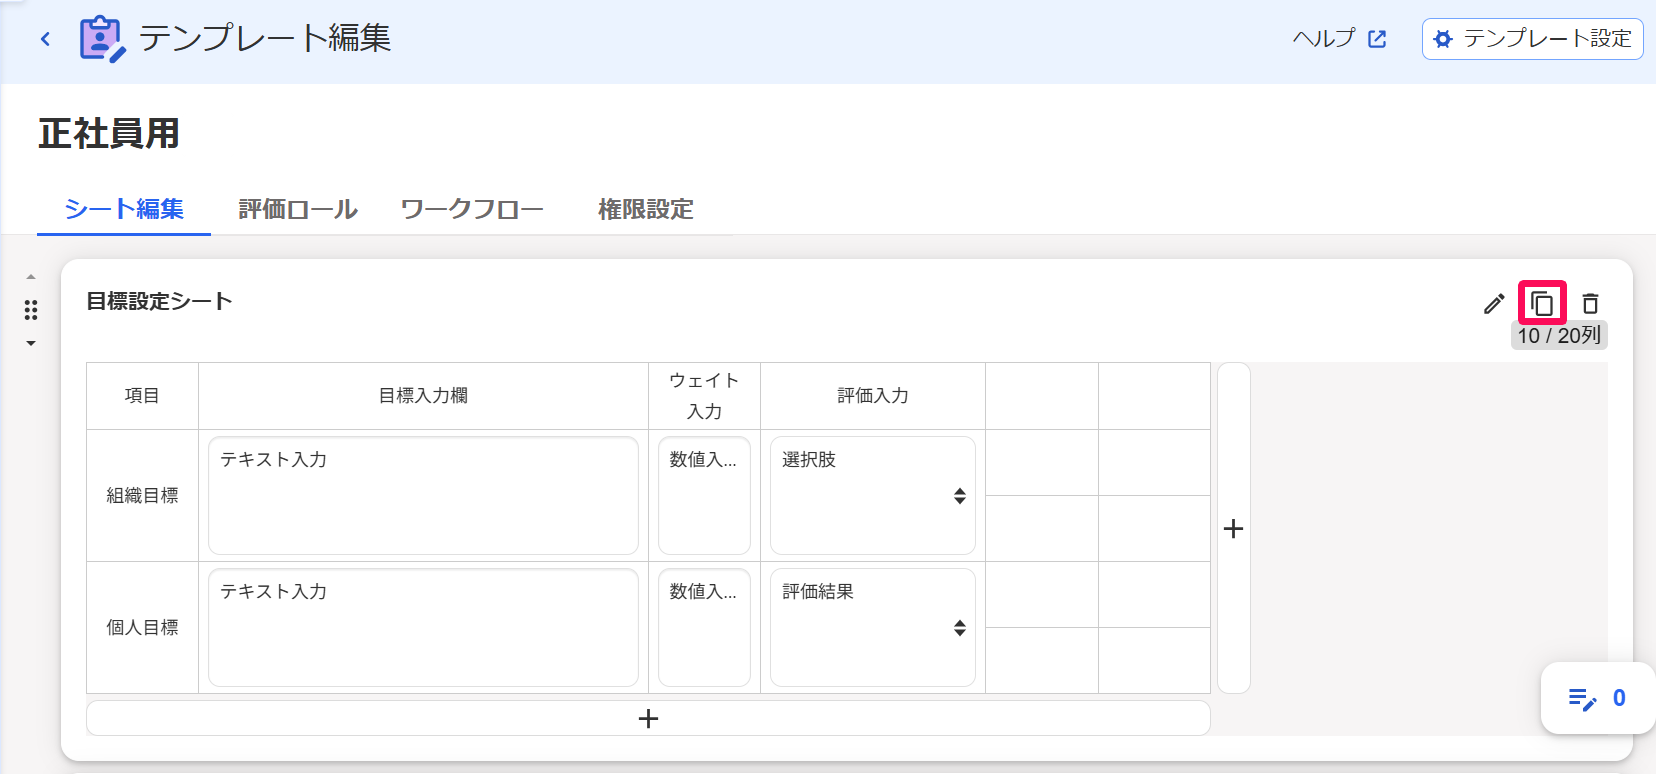Select the 項目 header cell
The width and height of the screenshot is (1656, 774).
[x=142, y=396]
